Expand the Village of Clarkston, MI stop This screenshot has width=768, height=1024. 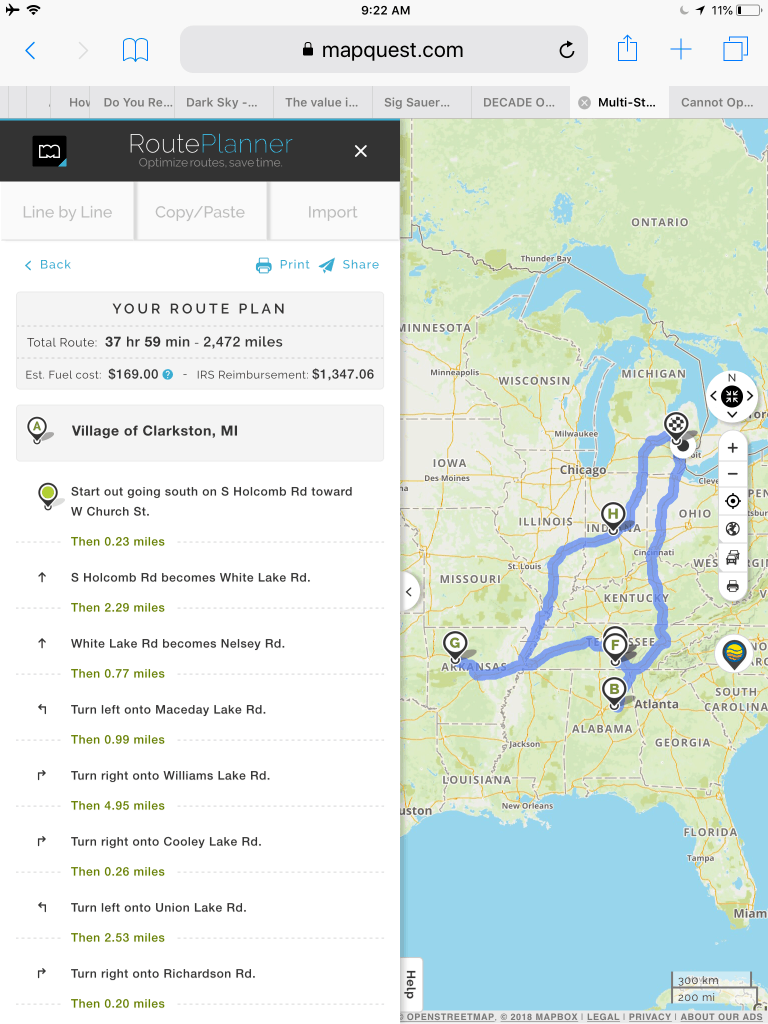pyautogui.click(x=200, y=431)
